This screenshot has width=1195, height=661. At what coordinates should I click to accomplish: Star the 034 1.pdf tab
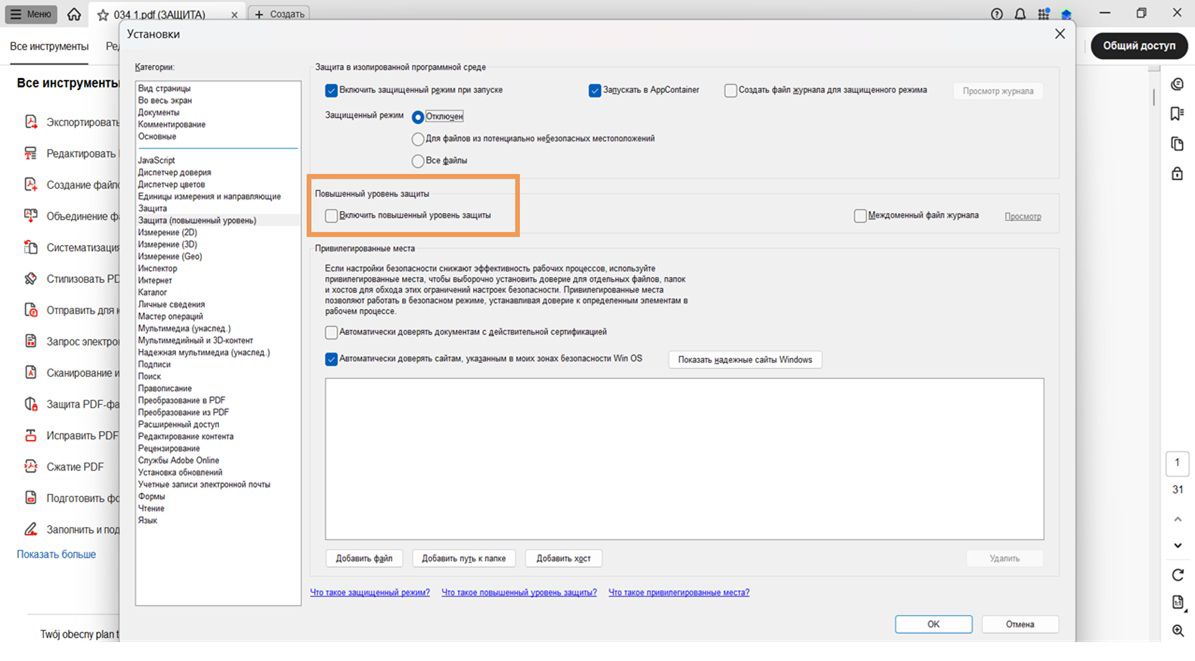[103, 14]
